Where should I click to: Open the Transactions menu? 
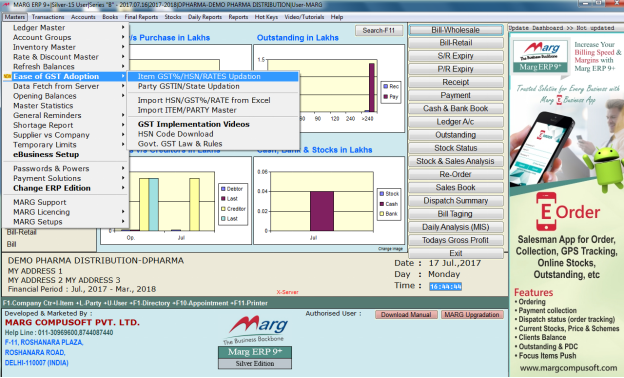pyautogui.click(x=48, y=17)
